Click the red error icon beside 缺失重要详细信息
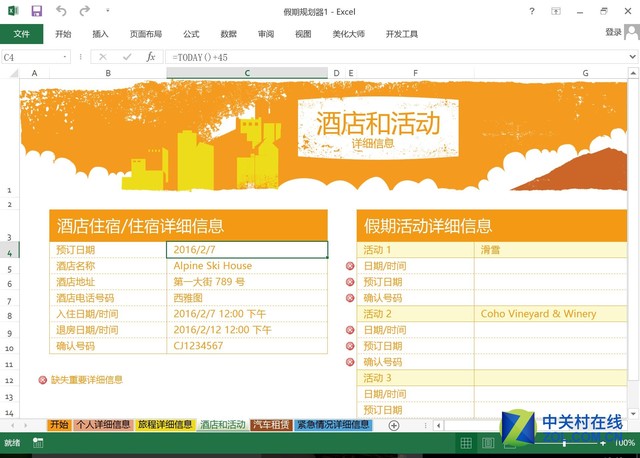Viewport: 640px width, 458px height. point(42,380)
